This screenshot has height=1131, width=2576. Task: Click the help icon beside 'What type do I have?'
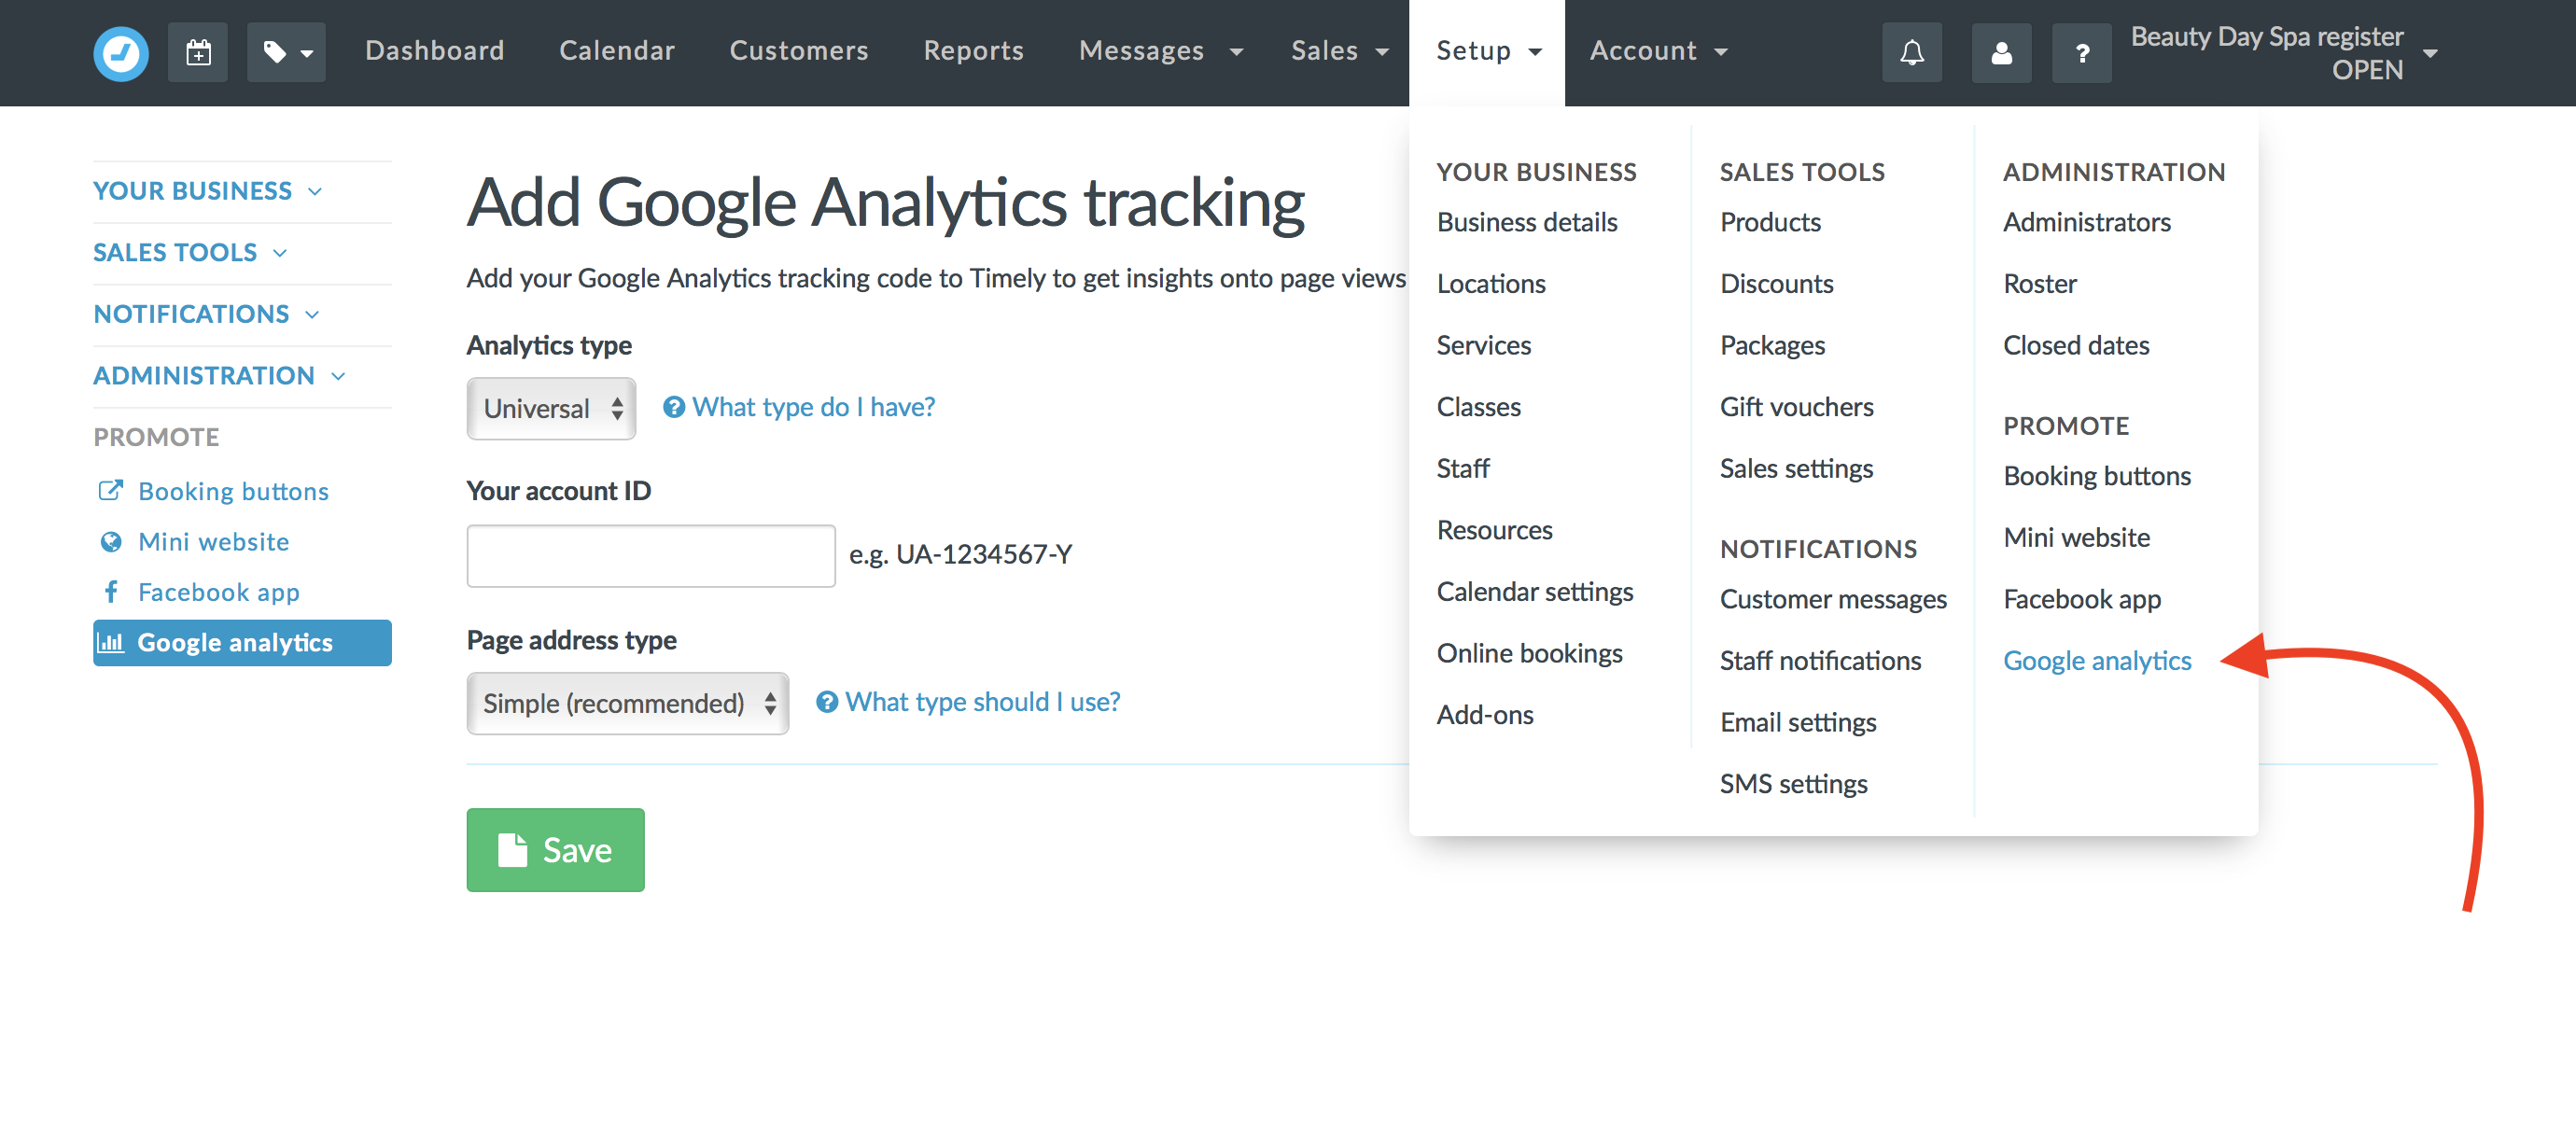coord(674,407)
